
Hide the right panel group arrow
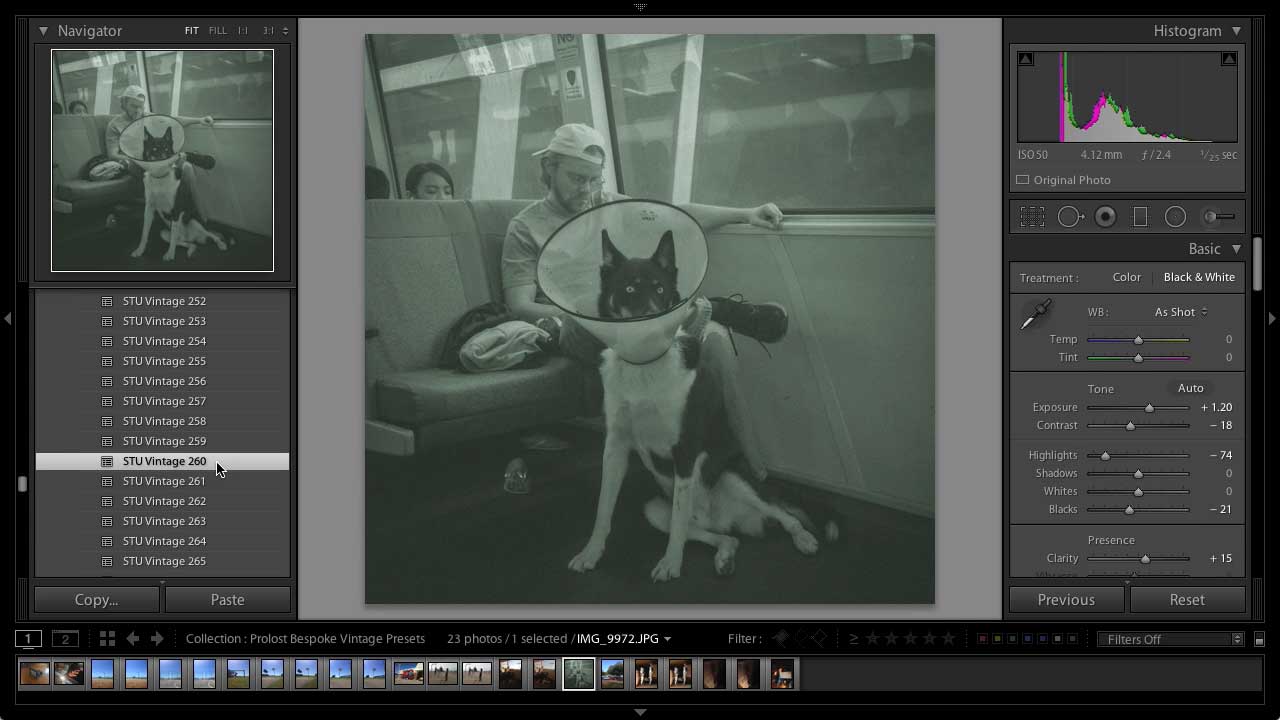tap(1272, 318)
